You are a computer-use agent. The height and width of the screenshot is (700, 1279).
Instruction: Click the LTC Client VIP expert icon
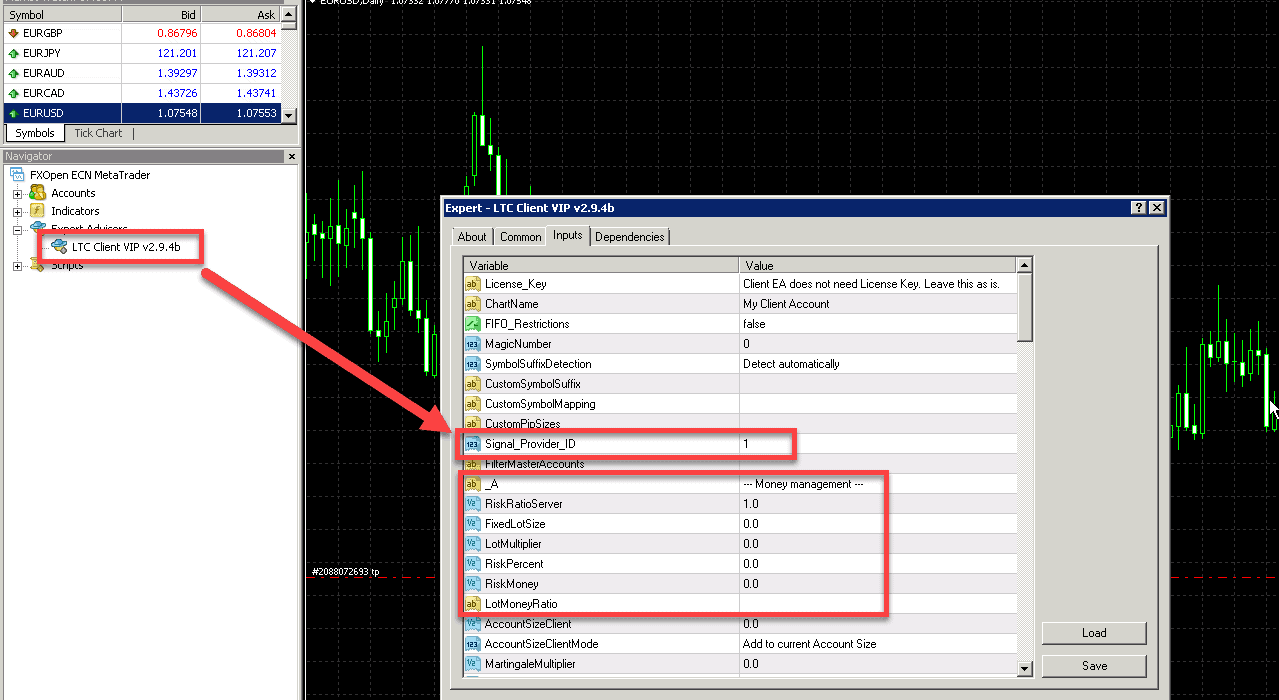[x=59, y=246]
